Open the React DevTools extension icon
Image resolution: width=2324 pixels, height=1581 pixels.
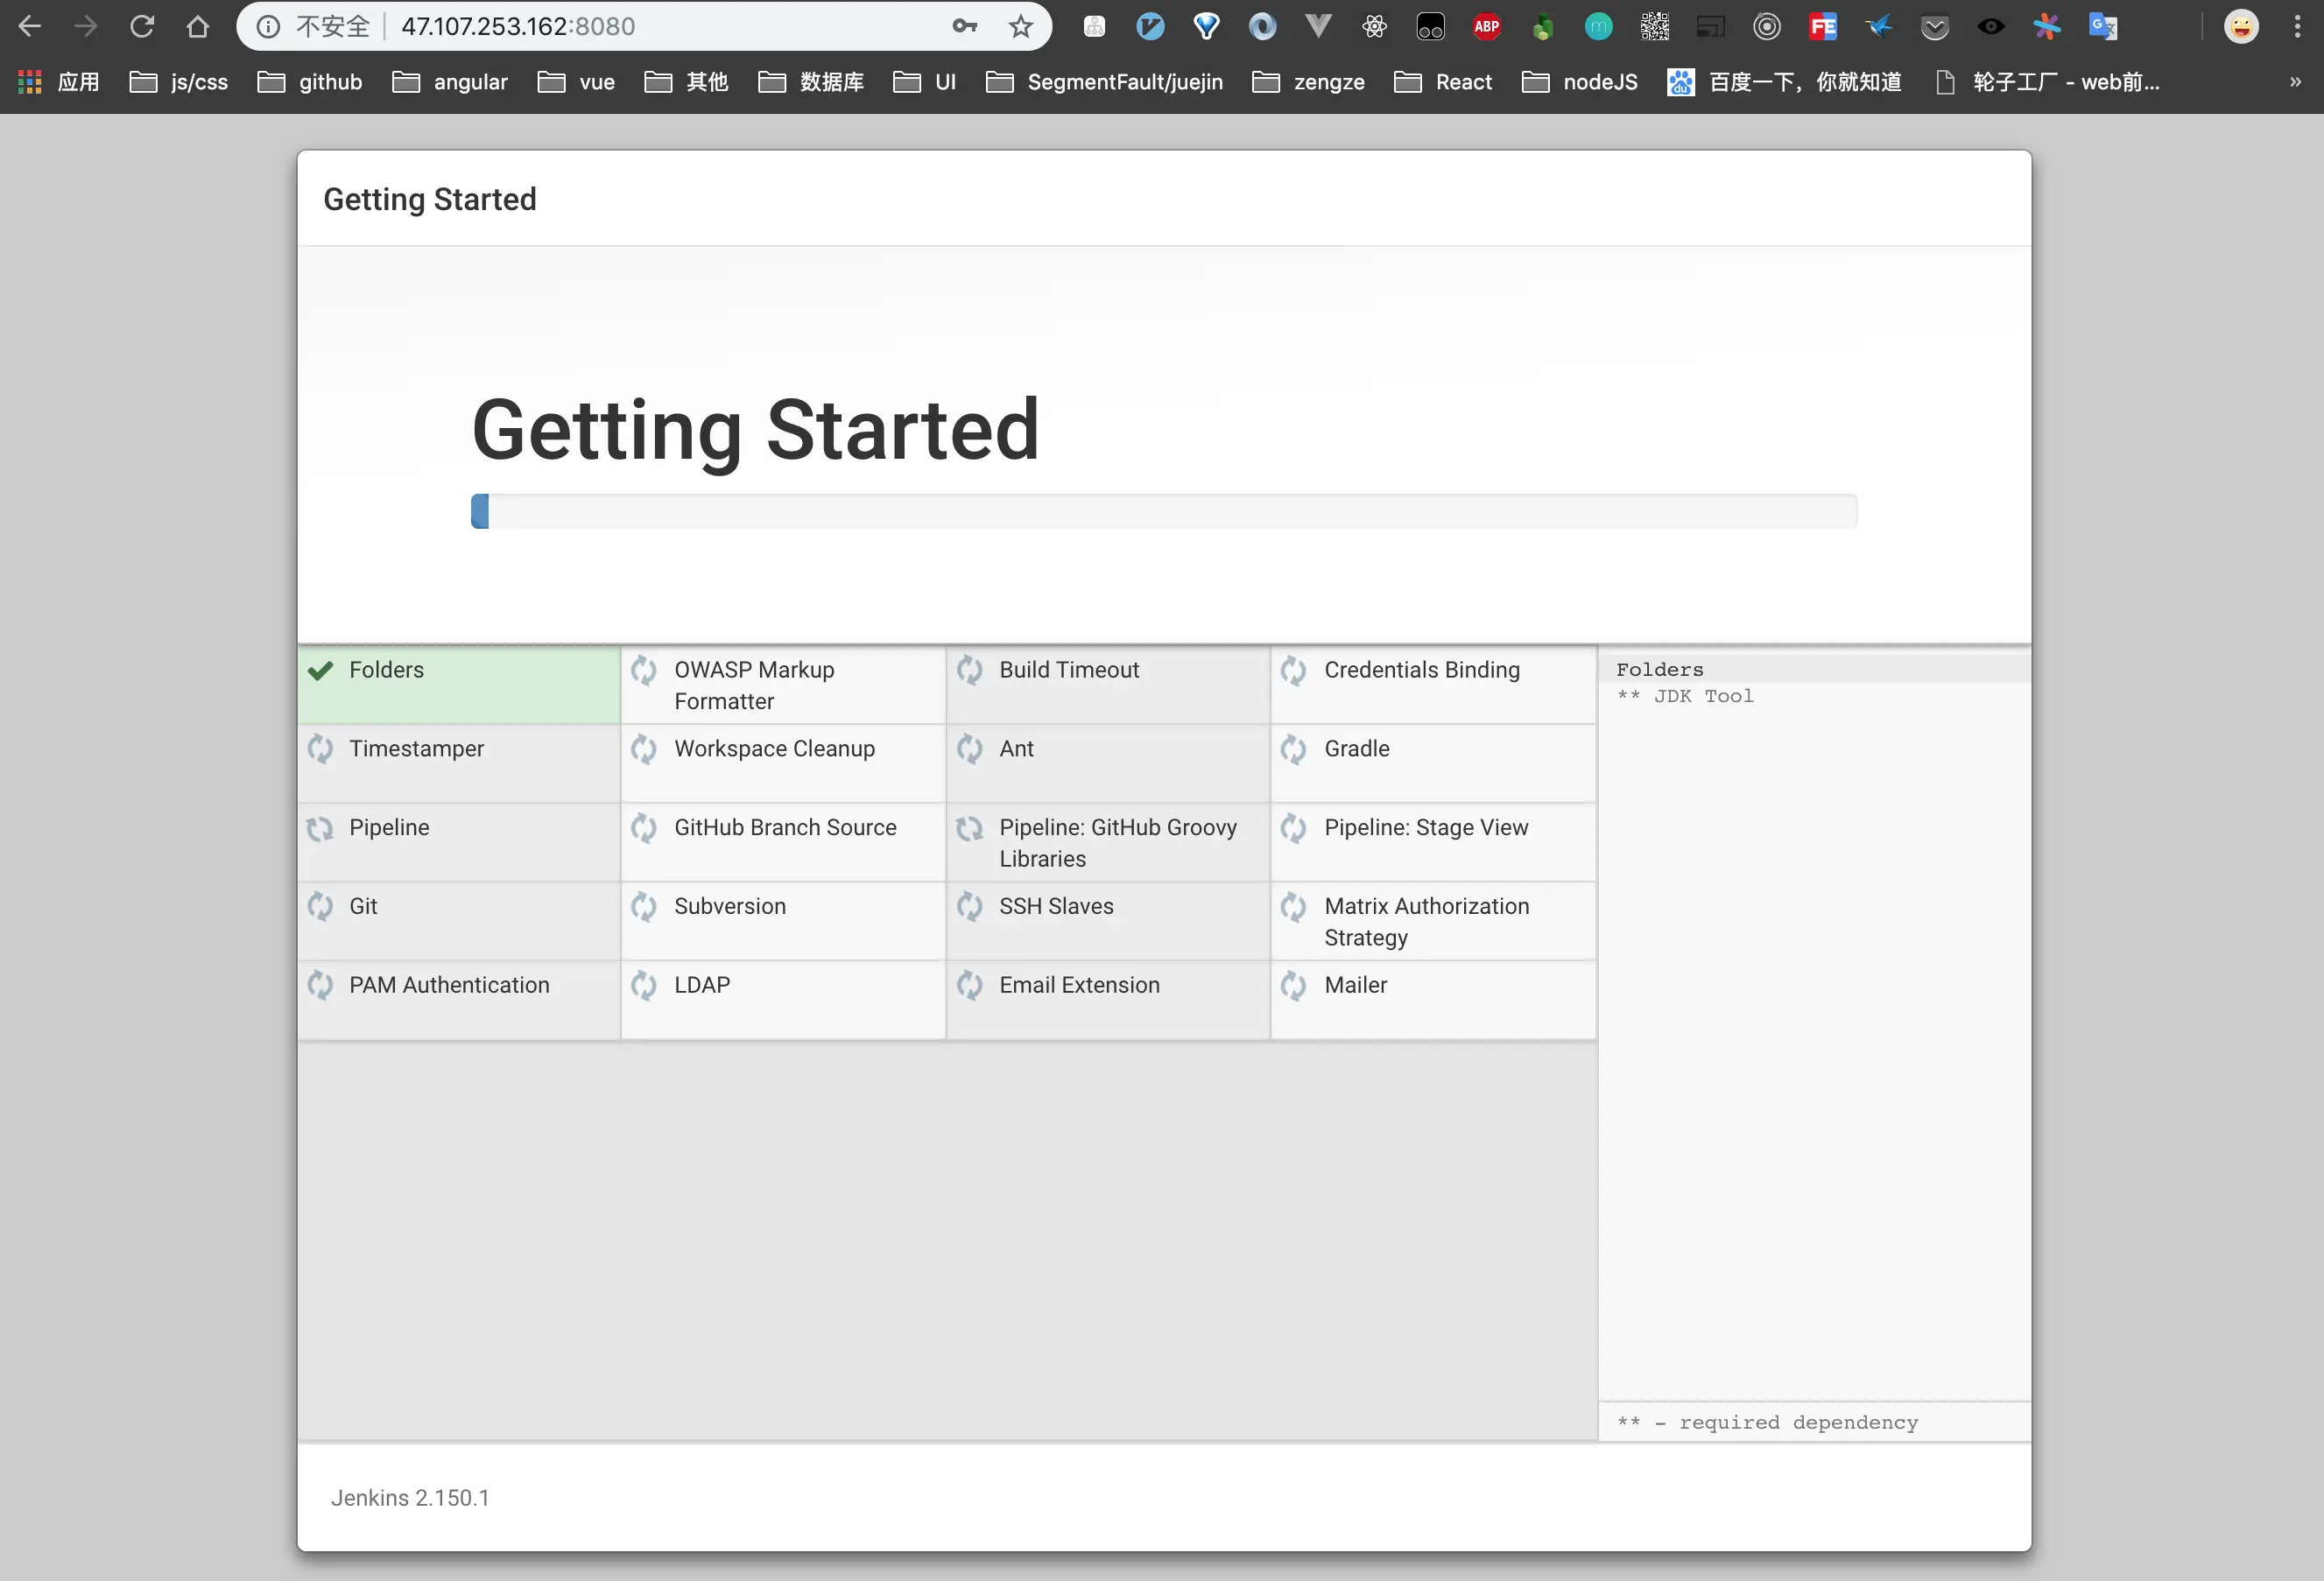(1374, 27)
